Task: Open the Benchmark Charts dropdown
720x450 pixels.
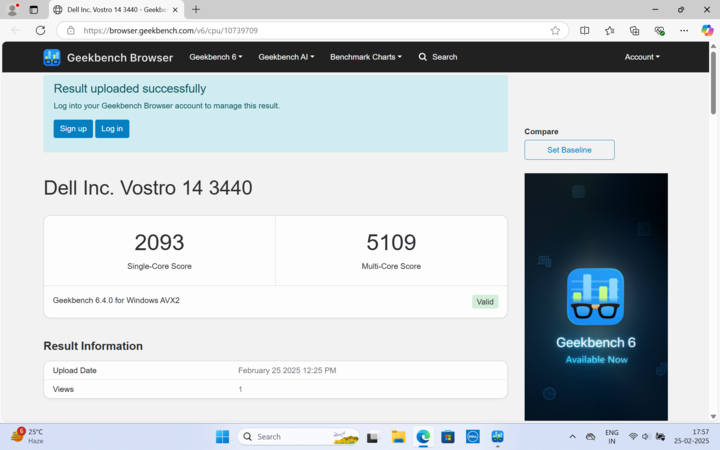Action: coord(366,57)
